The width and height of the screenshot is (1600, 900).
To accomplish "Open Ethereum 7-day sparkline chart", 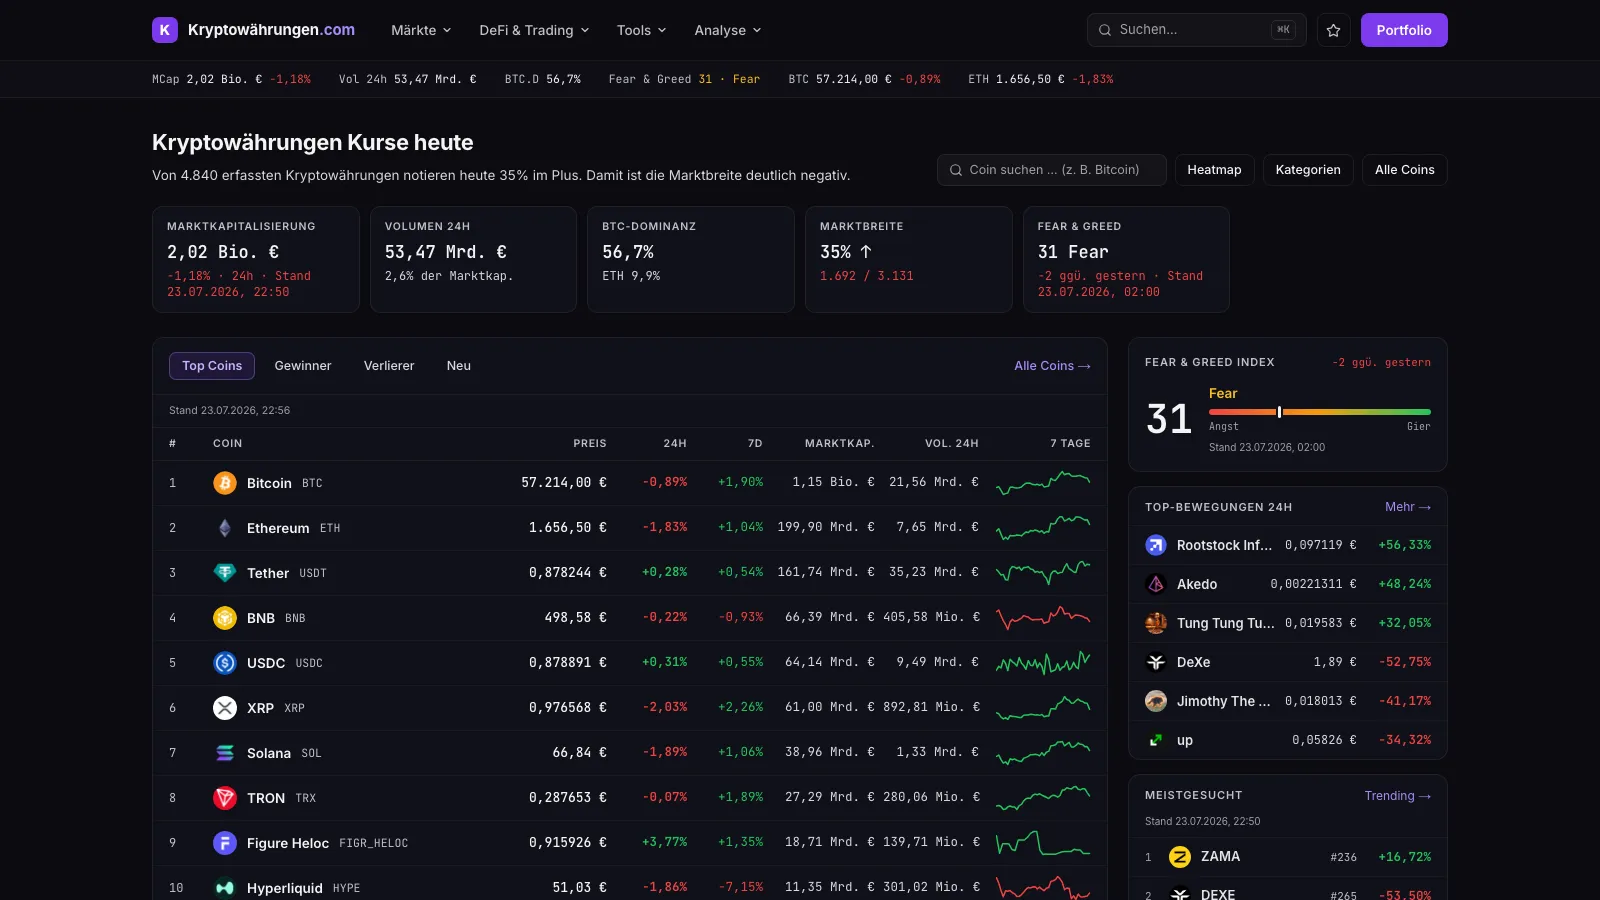I will [x=1043, y=528].
